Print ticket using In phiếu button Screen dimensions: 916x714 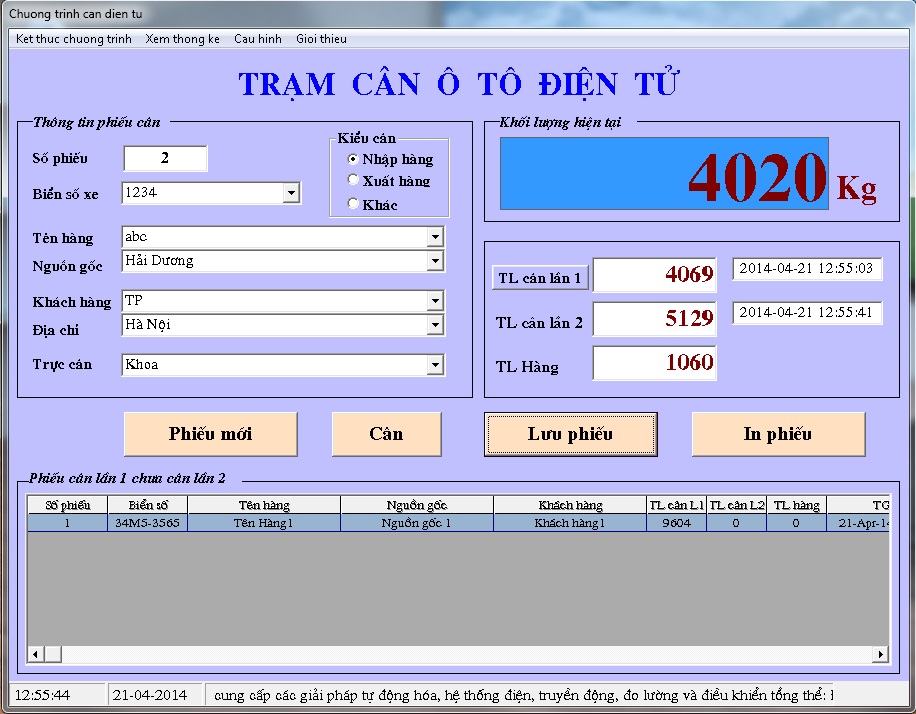(777, 434)
